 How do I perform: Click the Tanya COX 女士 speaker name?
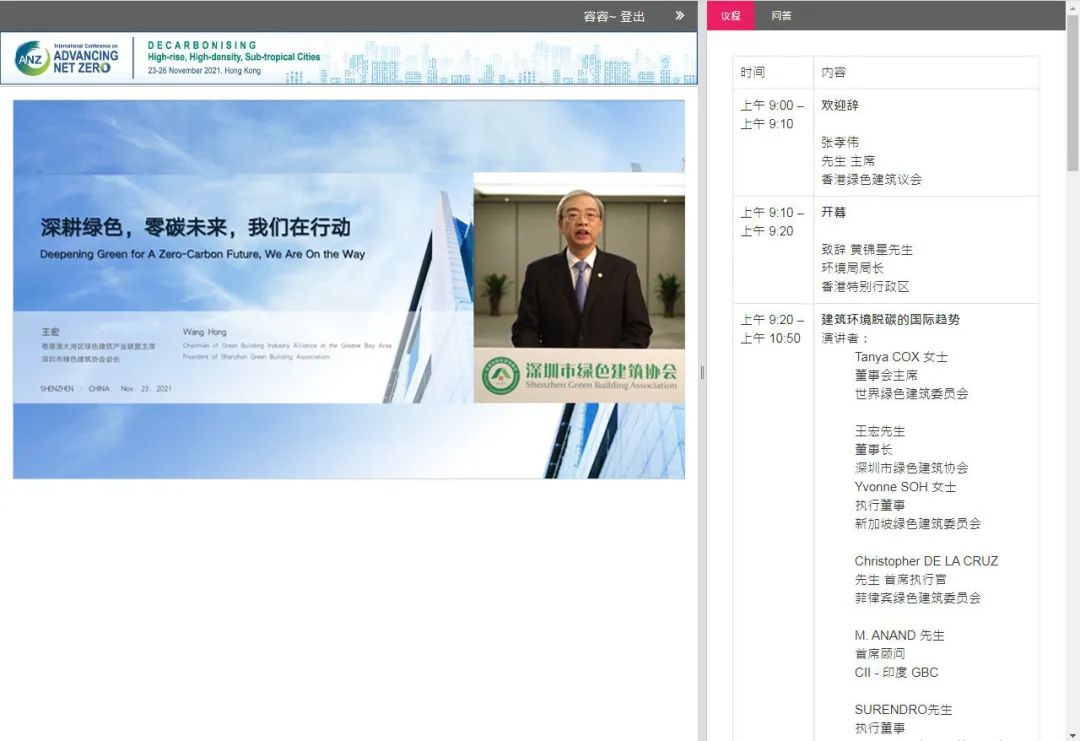point(901,357)
